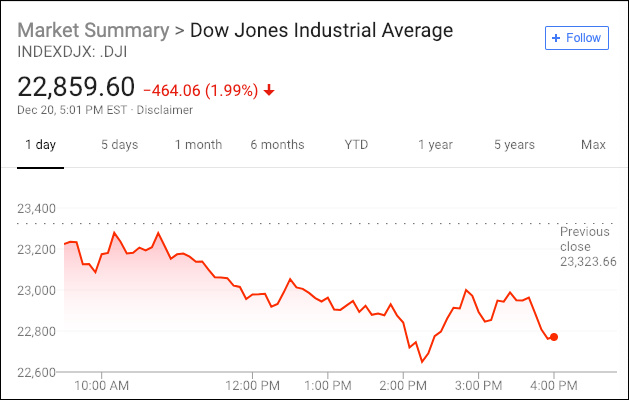Select the YTD tab
629x400 pixels.
tap(356, 145)
